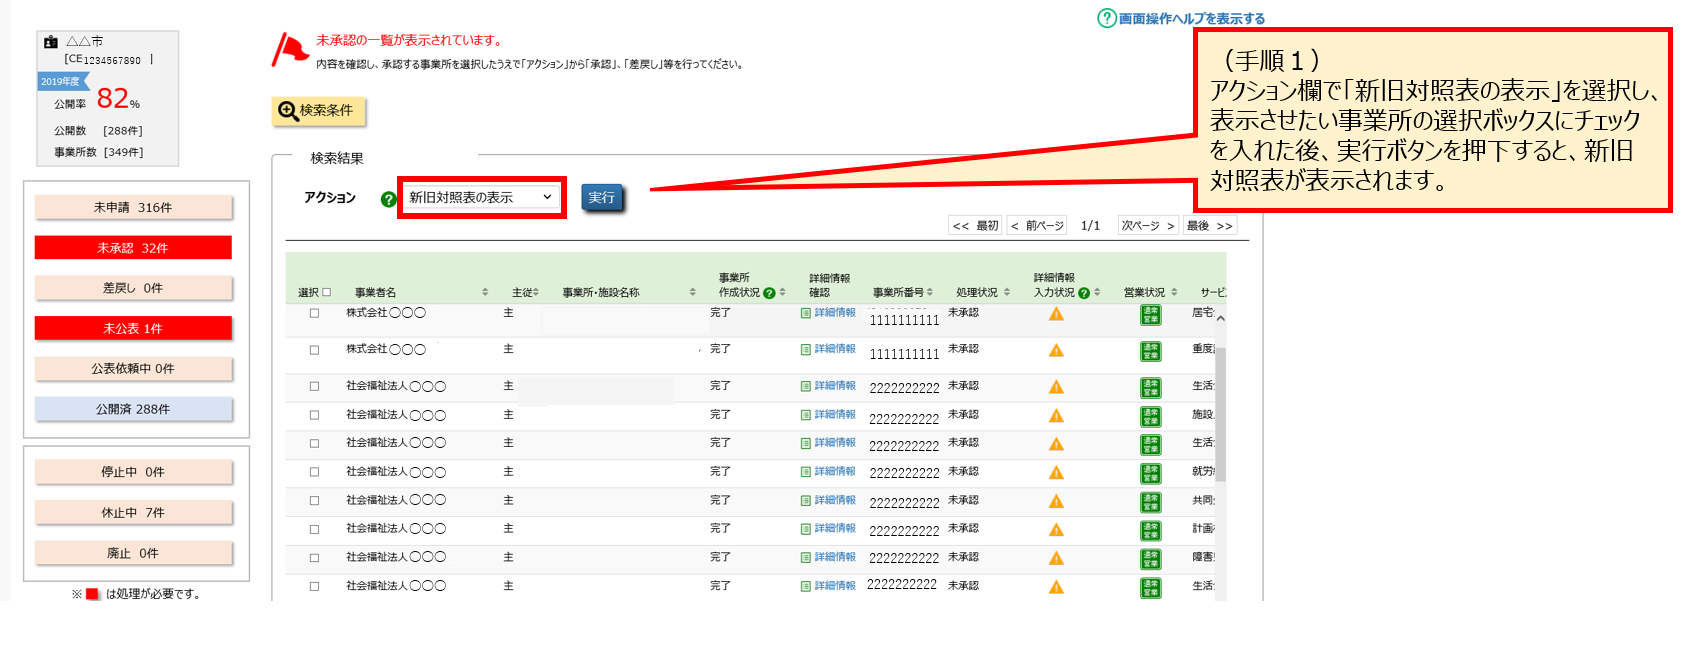Click warning icon in 居宅 service row
This screenshot has width=1682, height=650.
click(1056, 314)
